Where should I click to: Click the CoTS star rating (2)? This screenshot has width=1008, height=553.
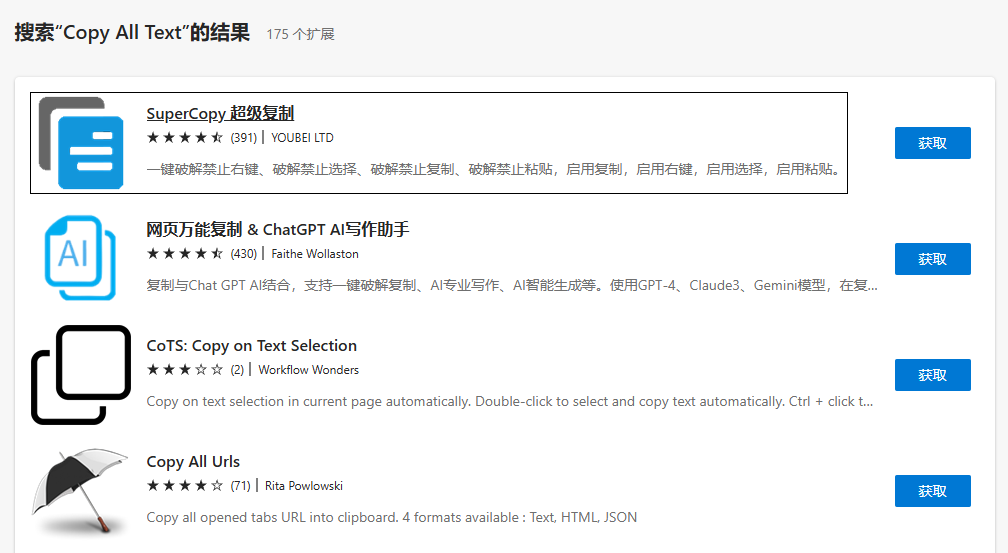(195, 370)
